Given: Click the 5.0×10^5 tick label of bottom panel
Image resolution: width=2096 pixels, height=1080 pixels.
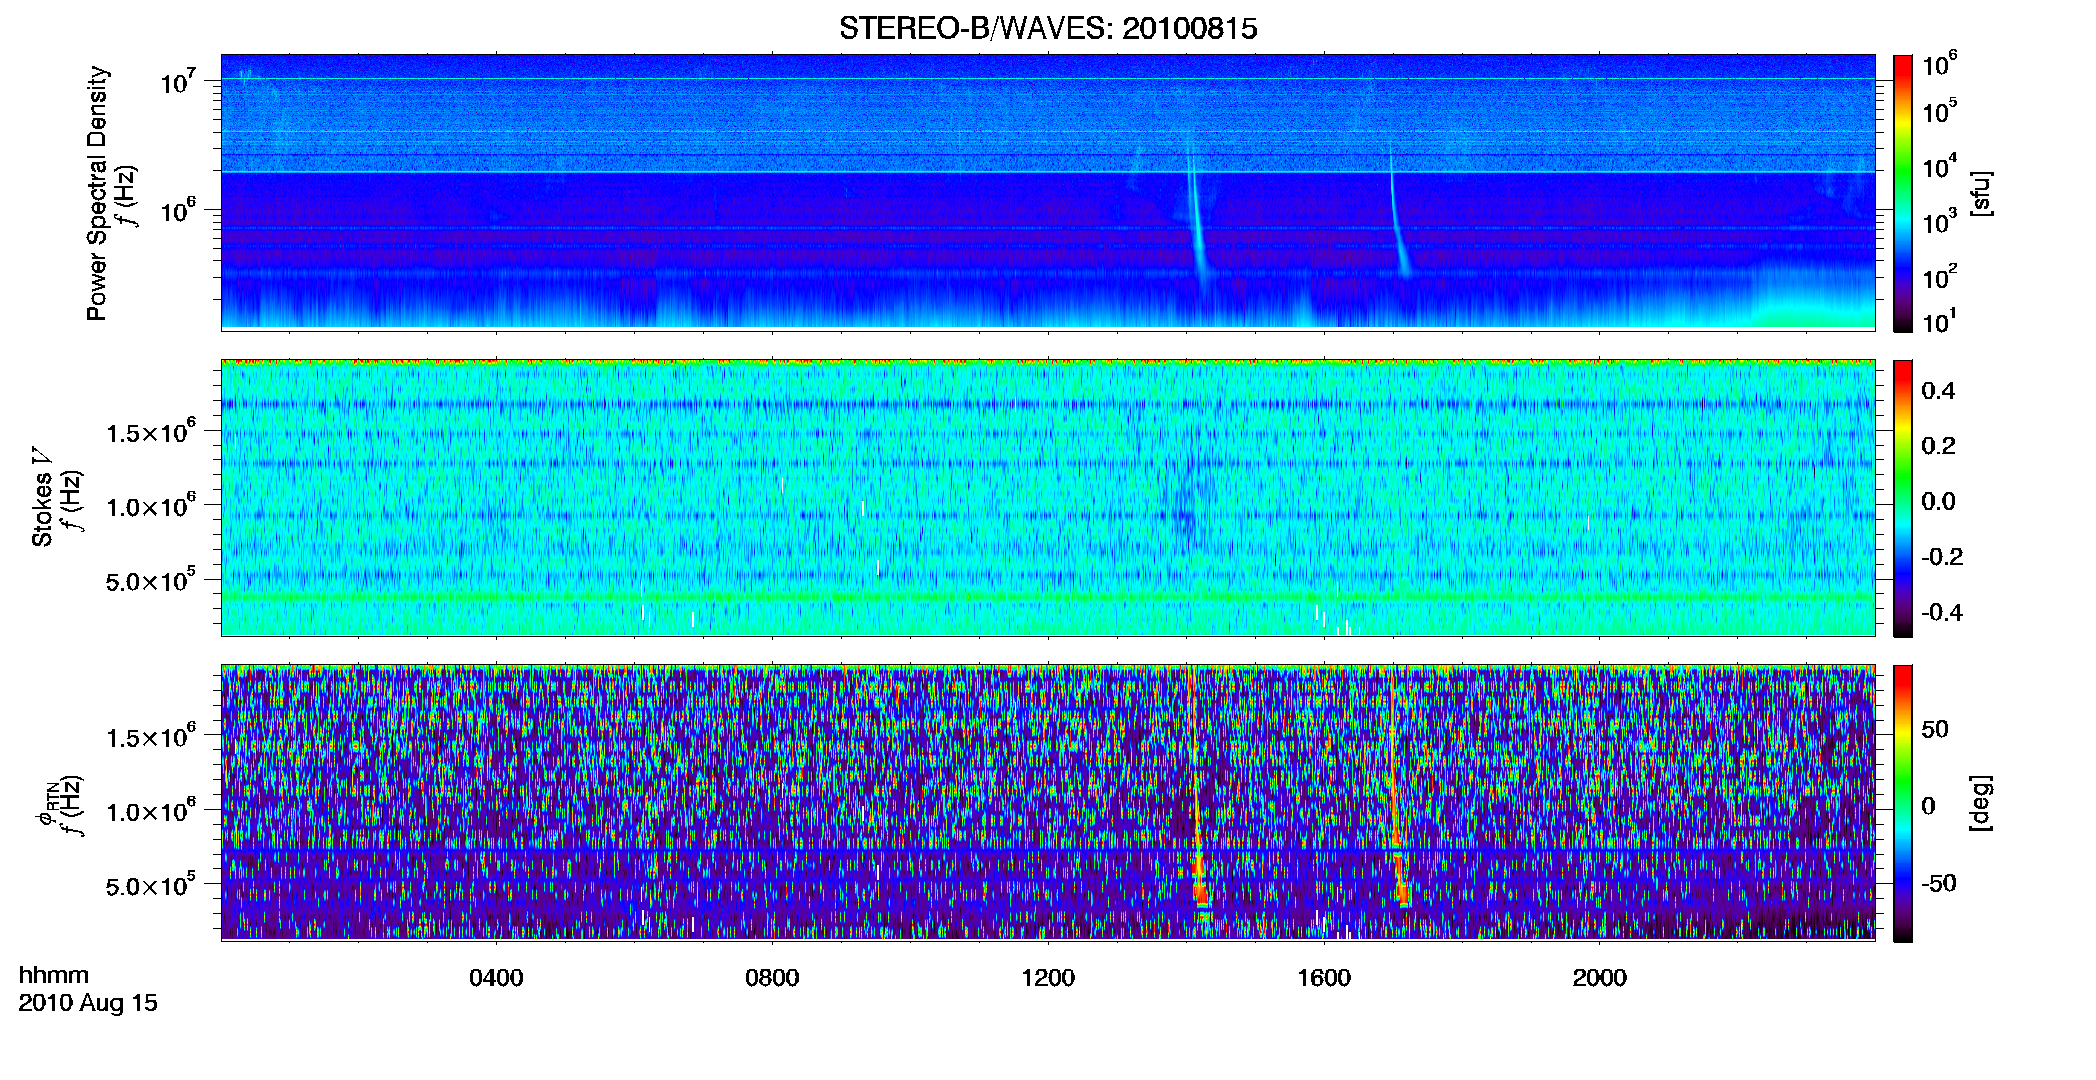Looking at the screenshot, I should (151, 886).
